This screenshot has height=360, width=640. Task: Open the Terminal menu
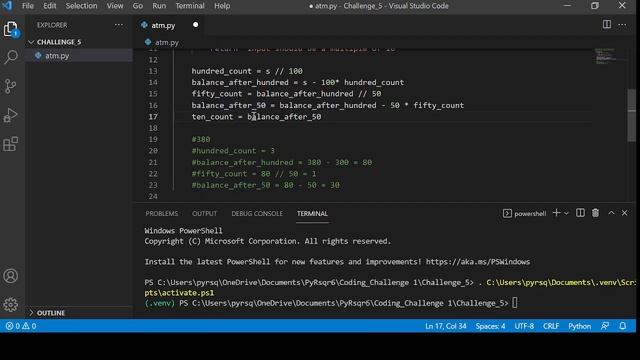tap(190, 6)
